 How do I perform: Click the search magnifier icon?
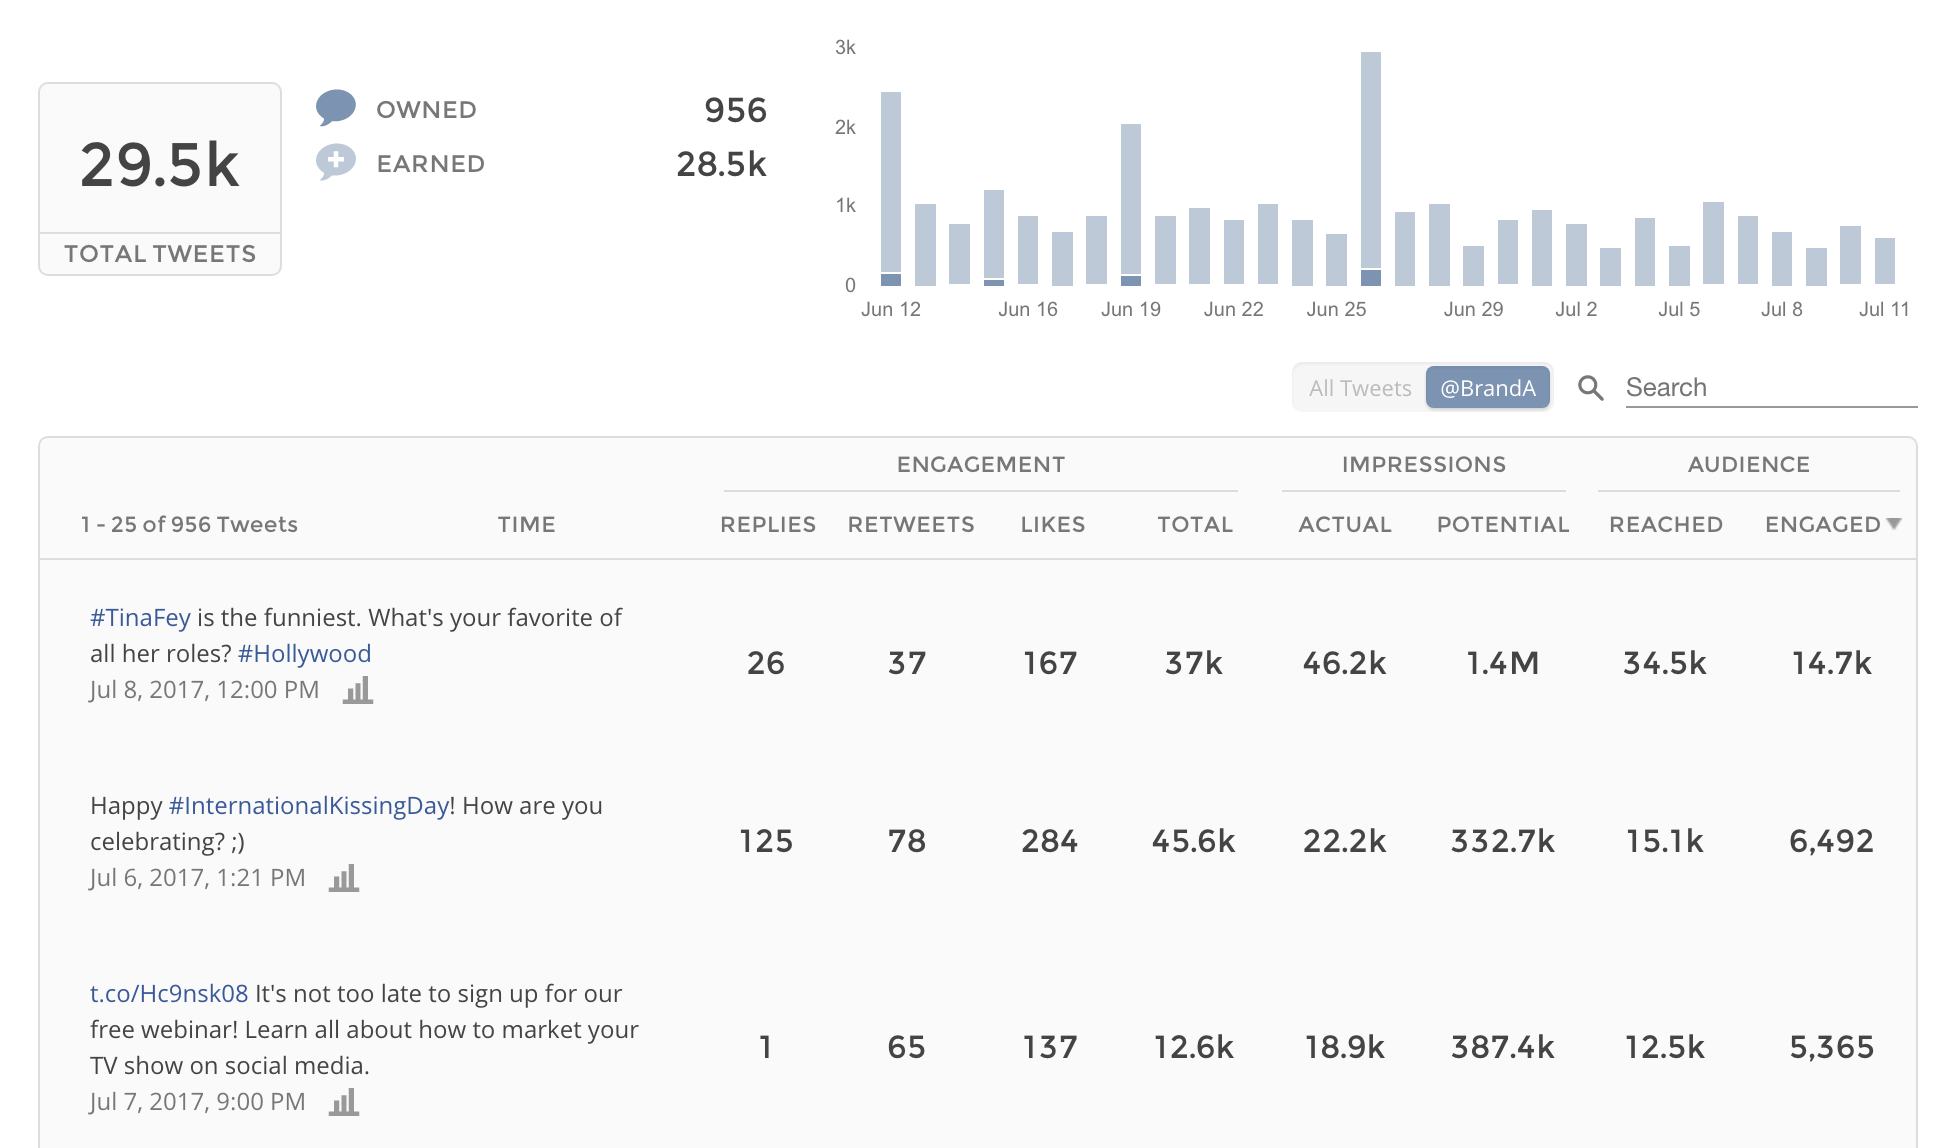click(x=1590, y=388)
